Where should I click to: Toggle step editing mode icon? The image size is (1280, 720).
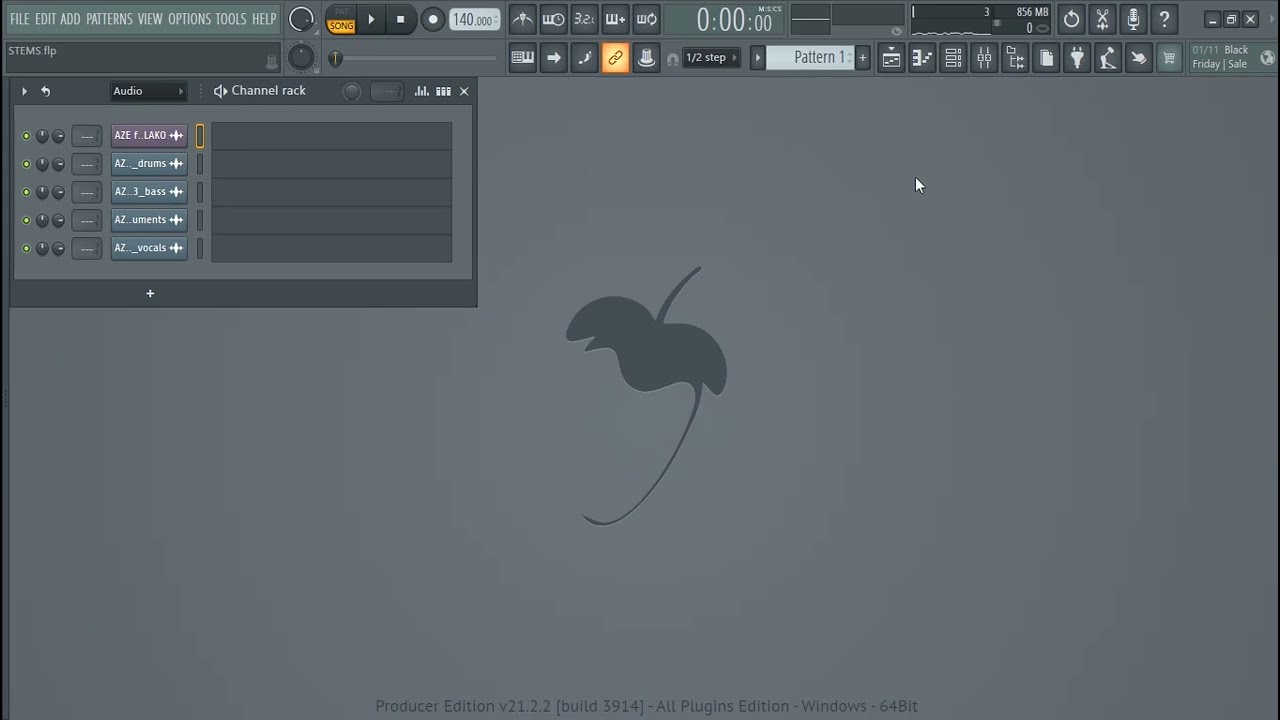pos(584,58)
